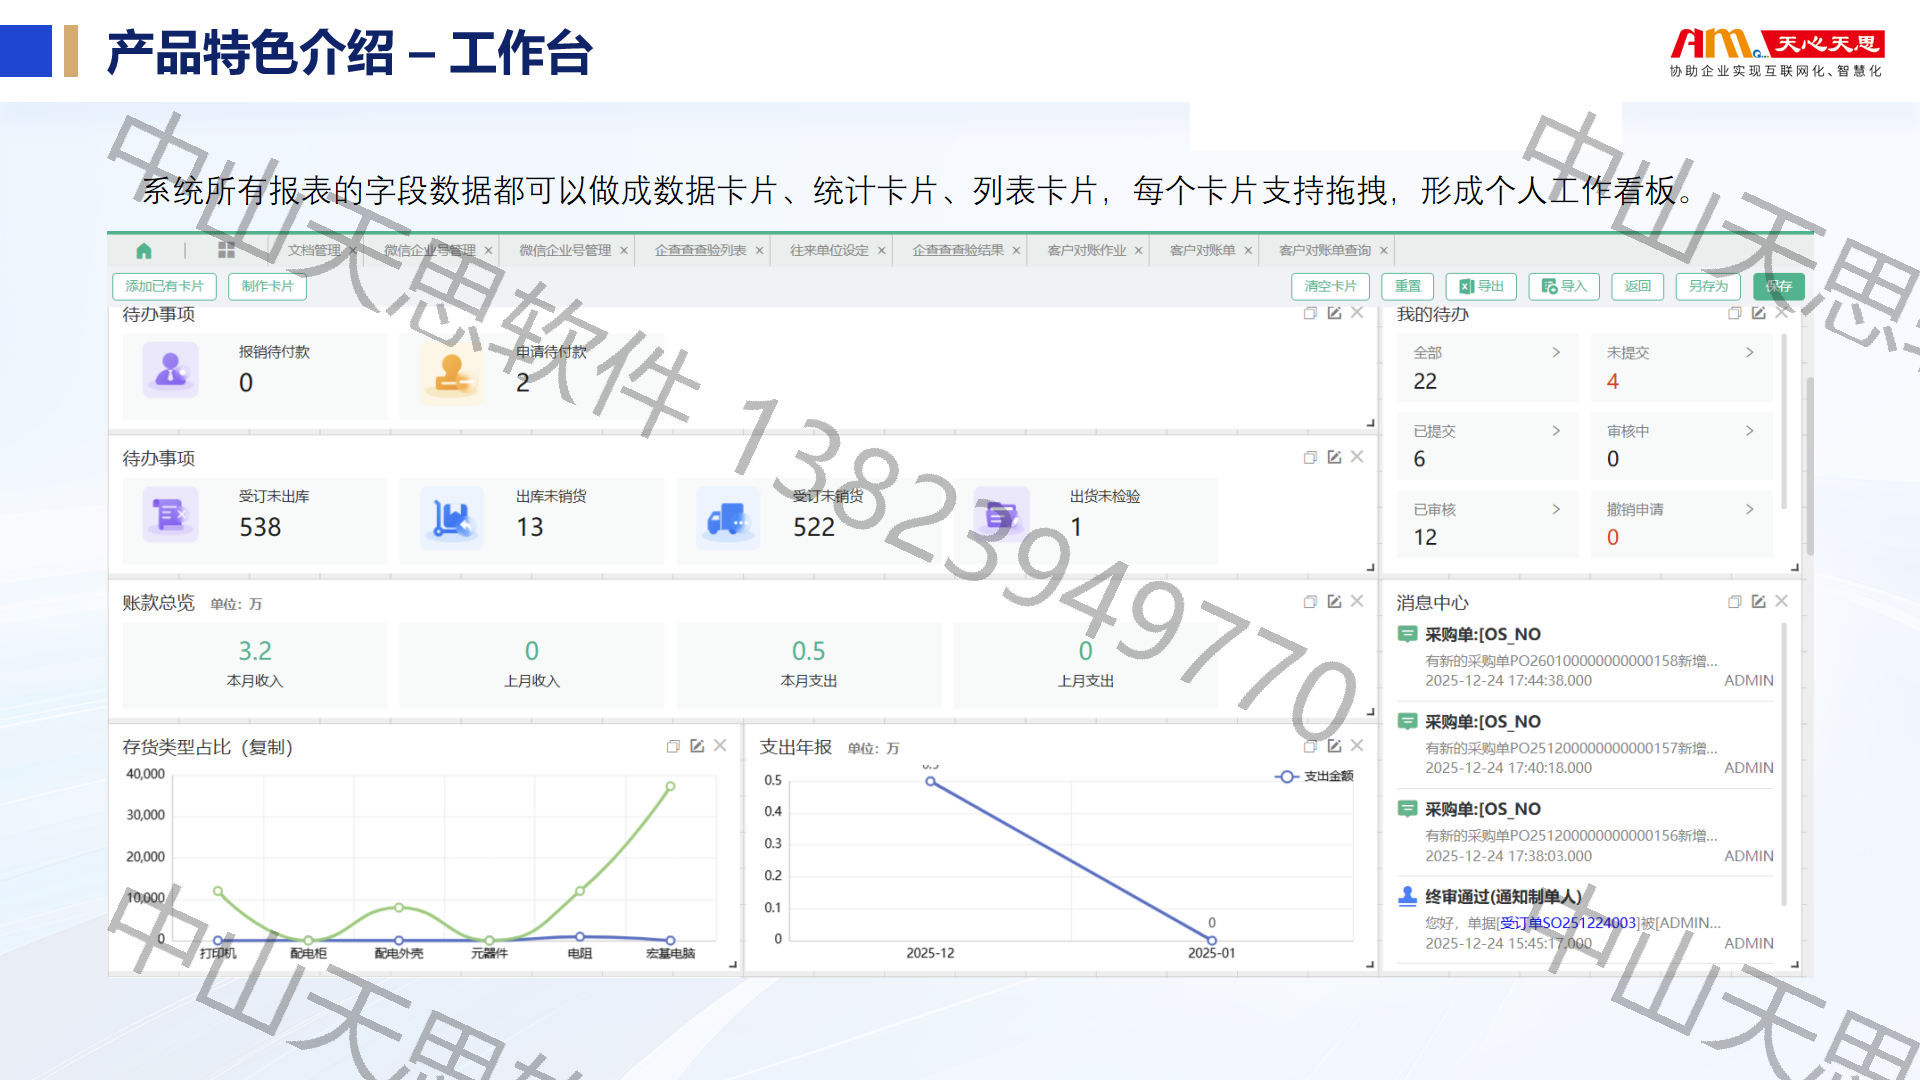Copy the 存货类型占比 chart card
1920x1080 pixels.
[x=673, y=746]
